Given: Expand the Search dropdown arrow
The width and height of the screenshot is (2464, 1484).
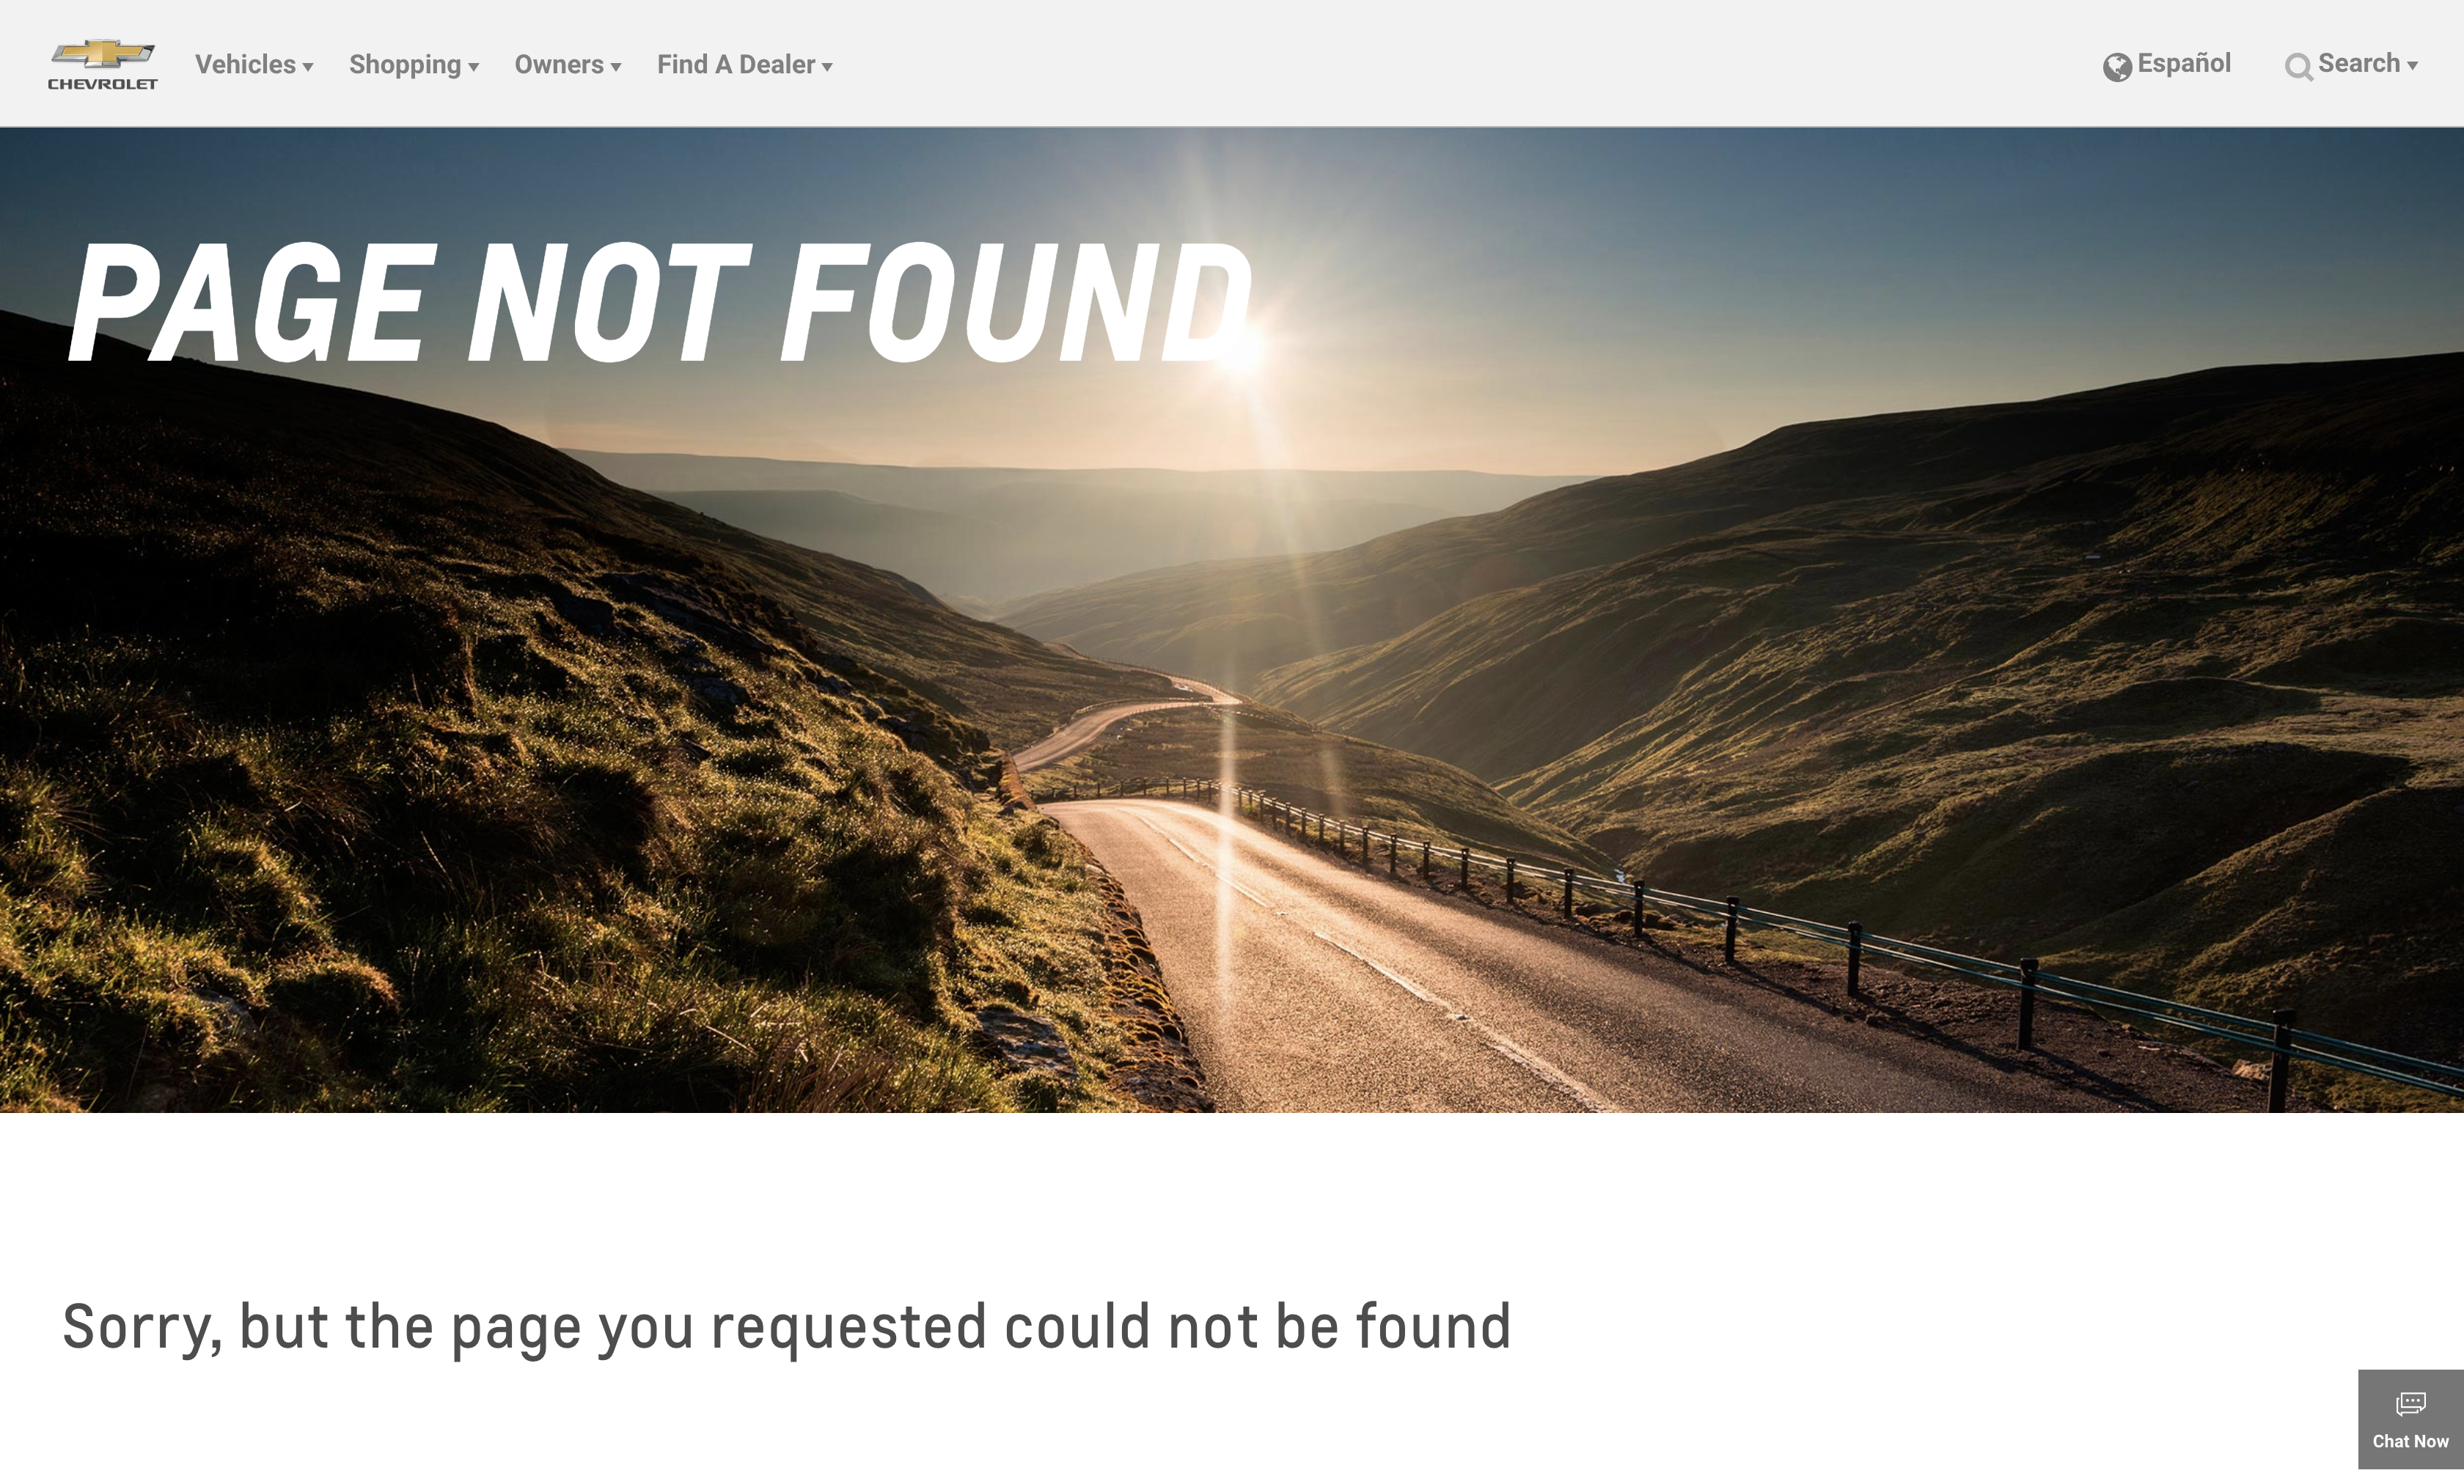Looking at the screenshot, I should (x=2412, y=66).
